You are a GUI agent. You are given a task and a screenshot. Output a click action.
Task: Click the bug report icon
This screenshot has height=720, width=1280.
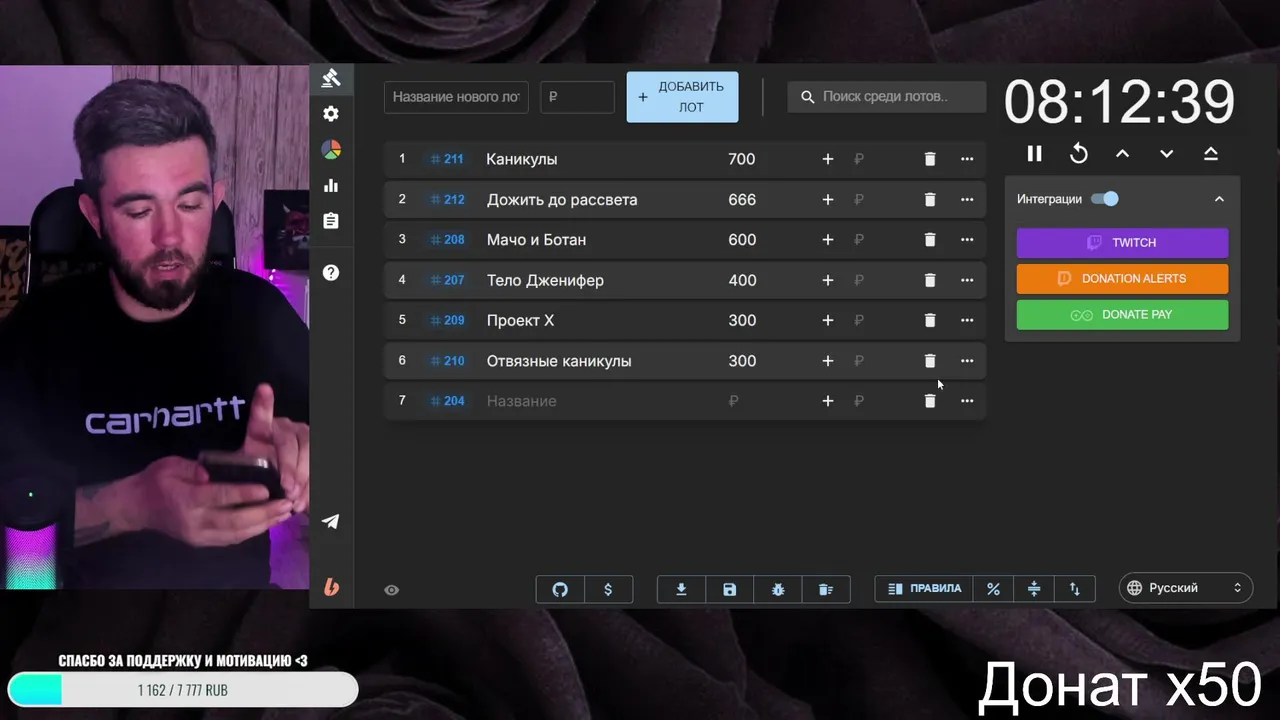coord(778,590)
